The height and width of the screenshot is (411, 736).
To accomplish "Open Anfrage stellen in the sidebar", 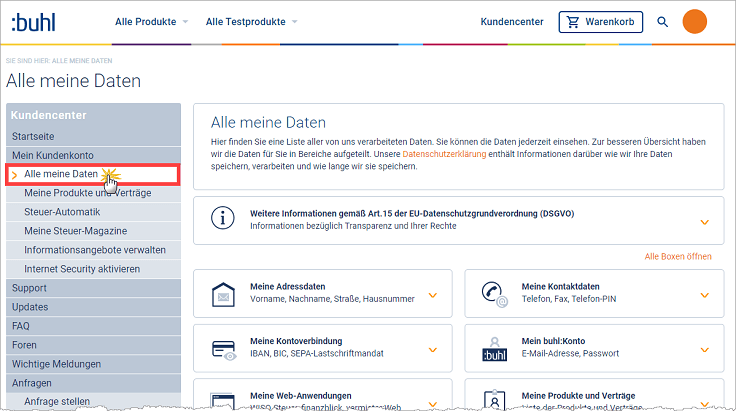I will tap(93, 401).
